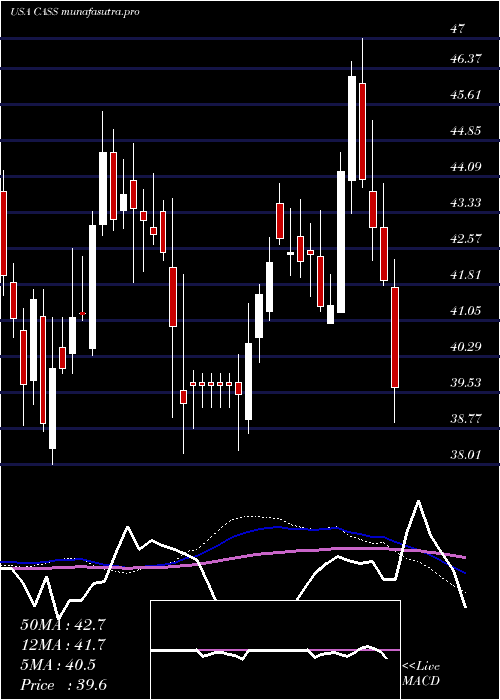The height and width of the screenshot is (700, 500).
Task: Click the 45.61 price axis label
Action: click(466, 95)
